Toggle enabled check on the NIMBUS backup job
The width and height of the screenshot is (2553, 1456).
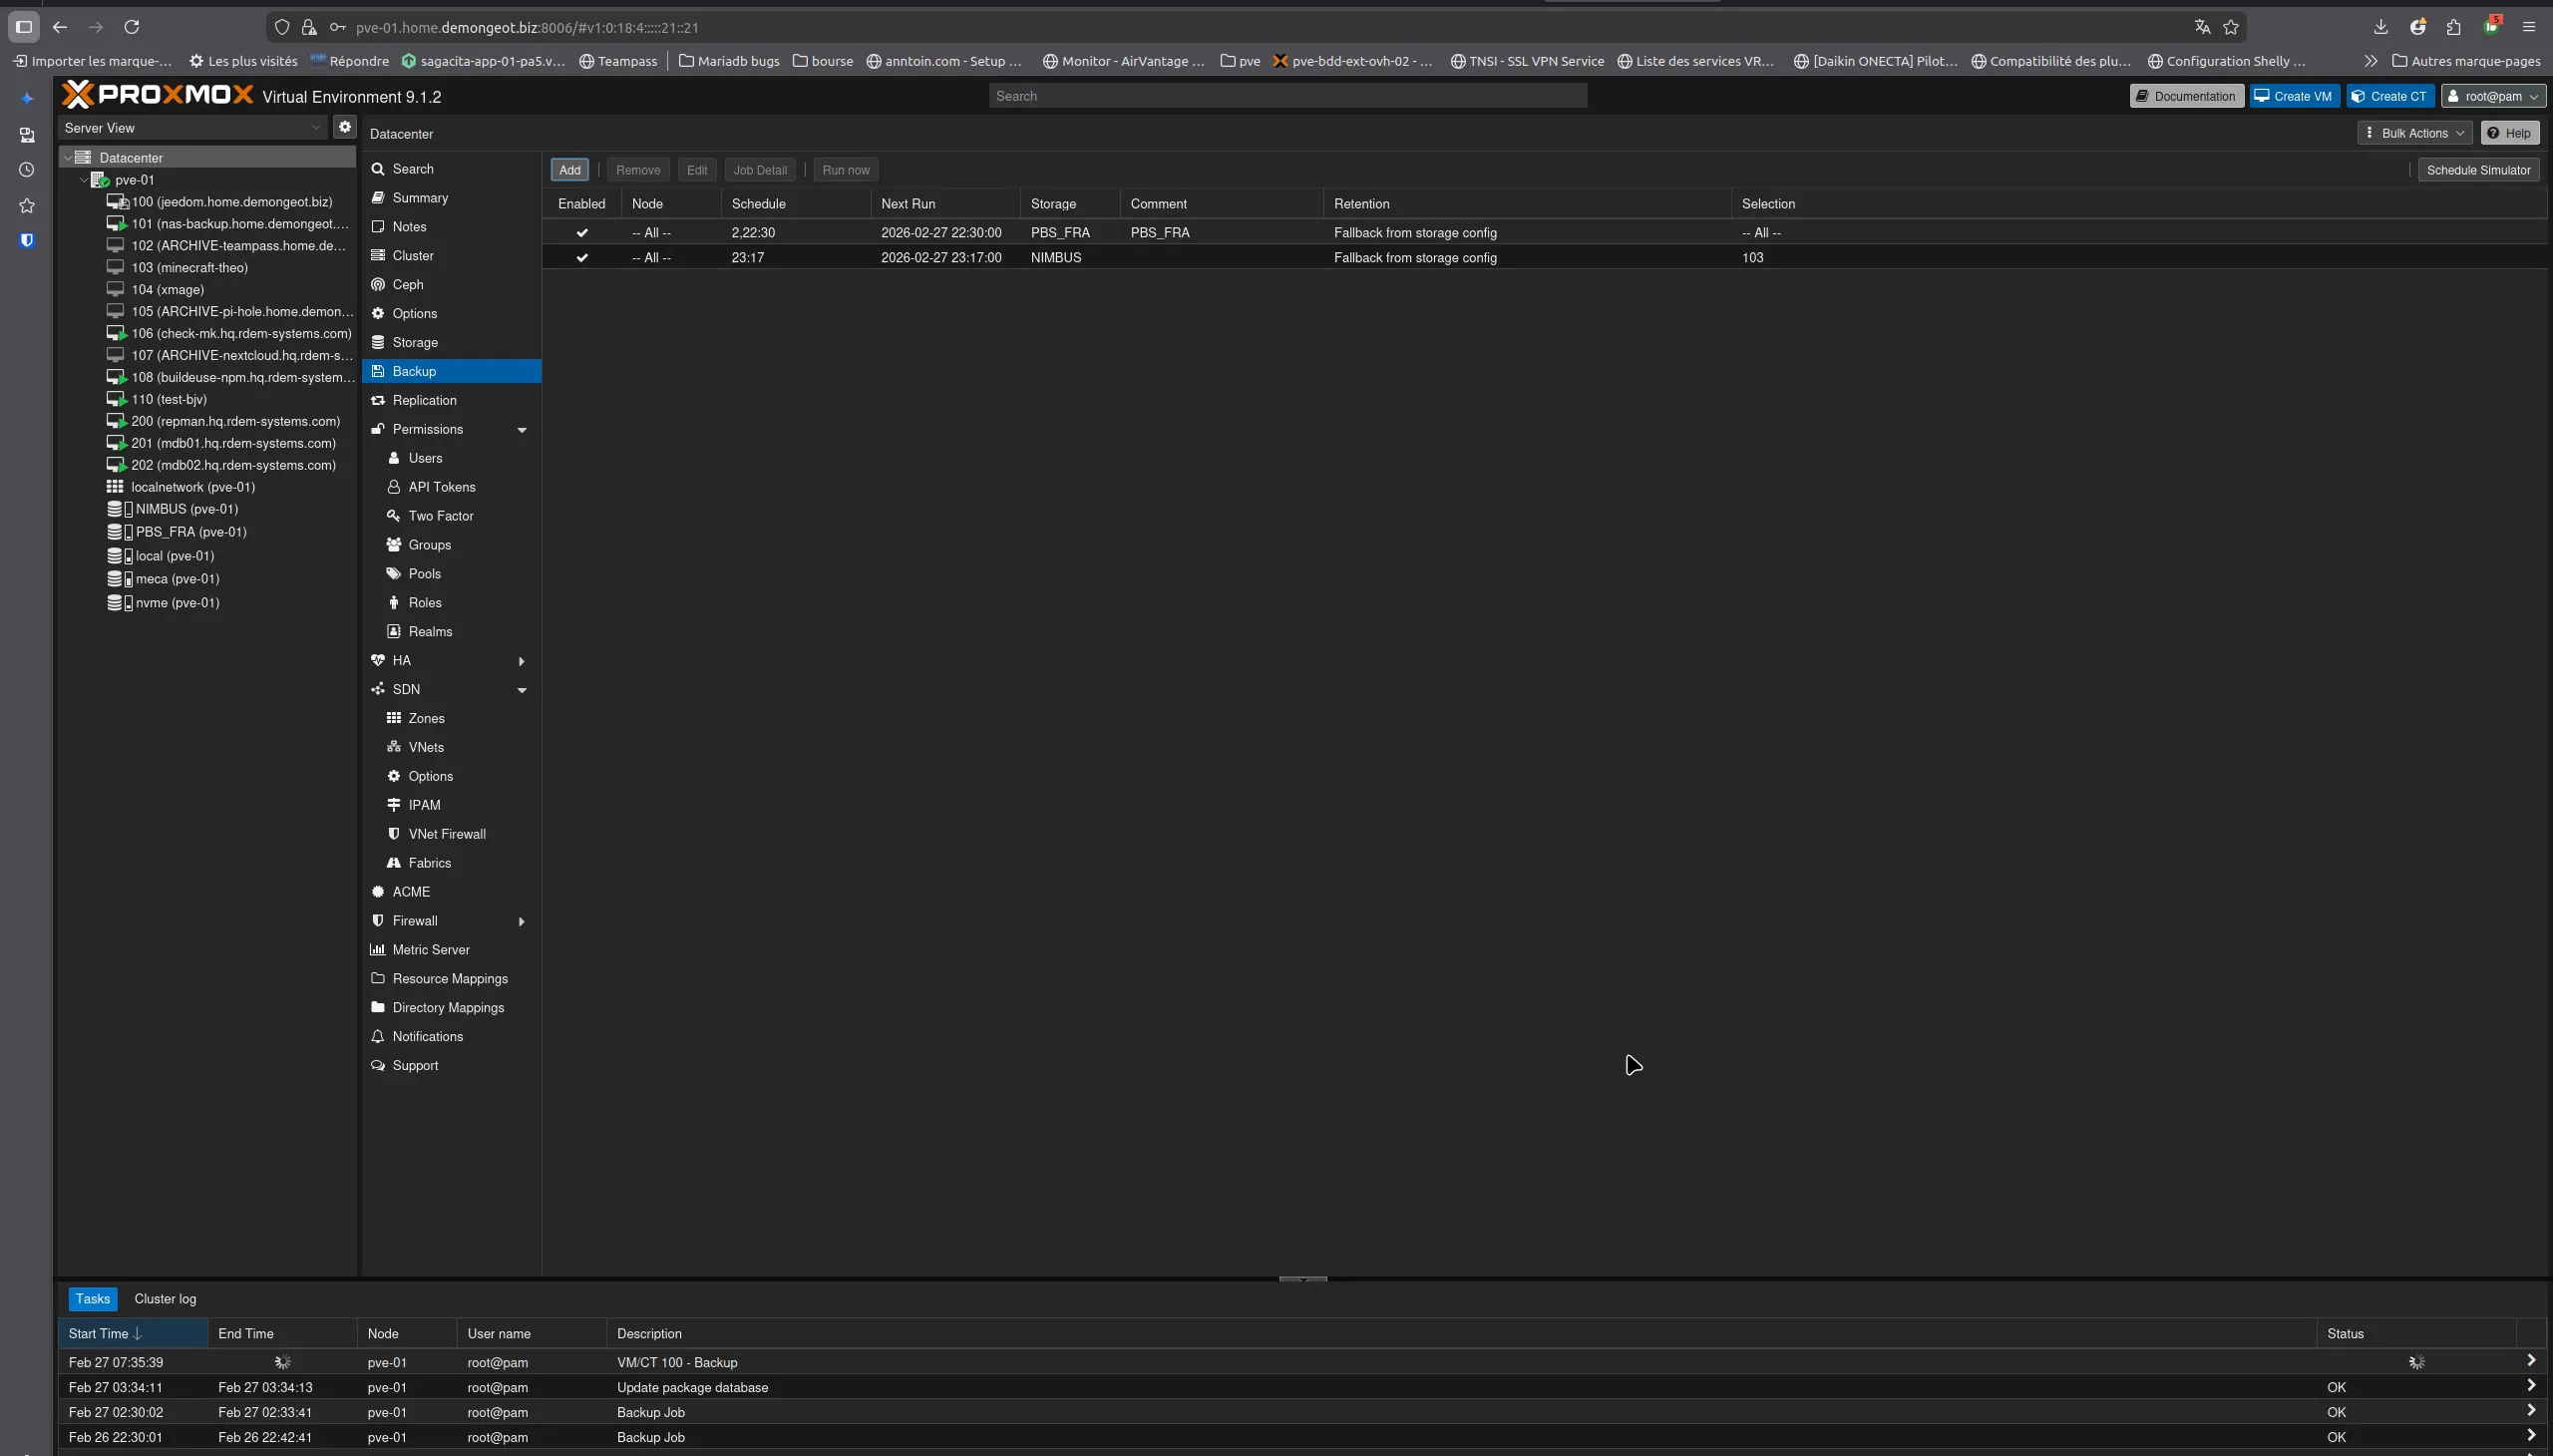582,258
